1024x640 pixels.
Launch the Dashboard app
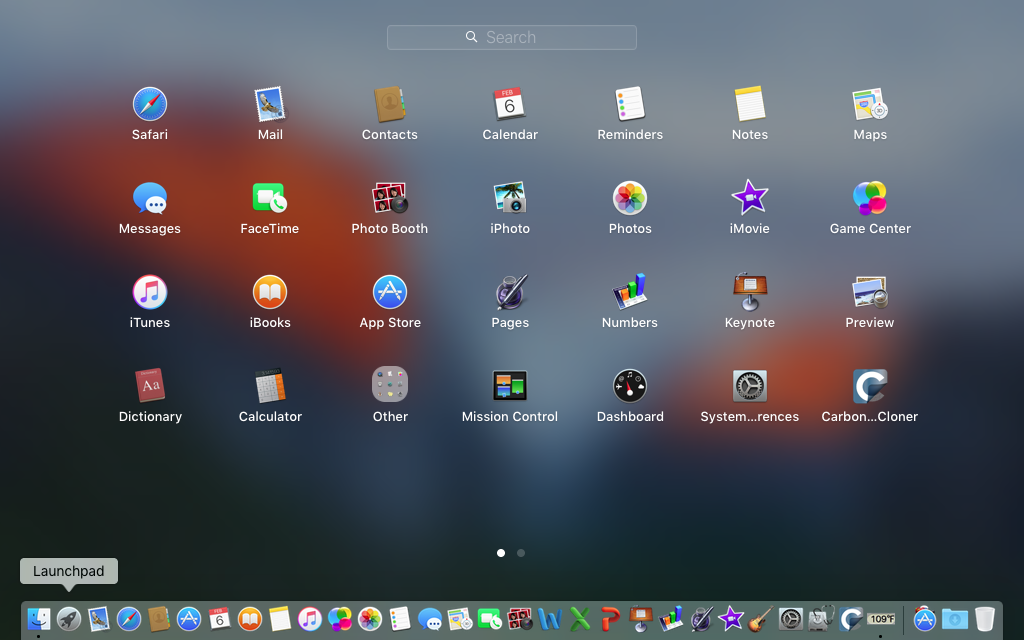pos(630,386)
